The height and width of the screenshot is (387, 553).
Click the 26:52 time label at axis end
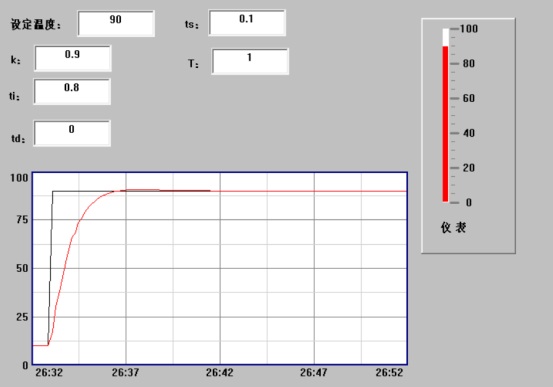coord(389,373)
